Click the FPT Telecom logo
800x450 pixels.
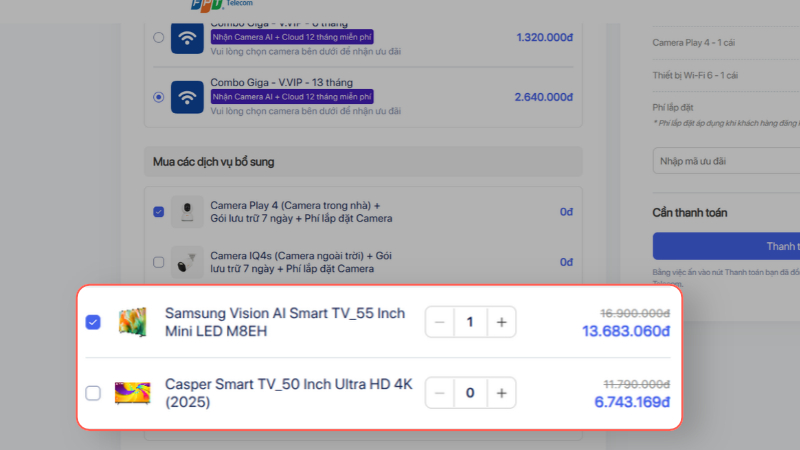point(221,5)
